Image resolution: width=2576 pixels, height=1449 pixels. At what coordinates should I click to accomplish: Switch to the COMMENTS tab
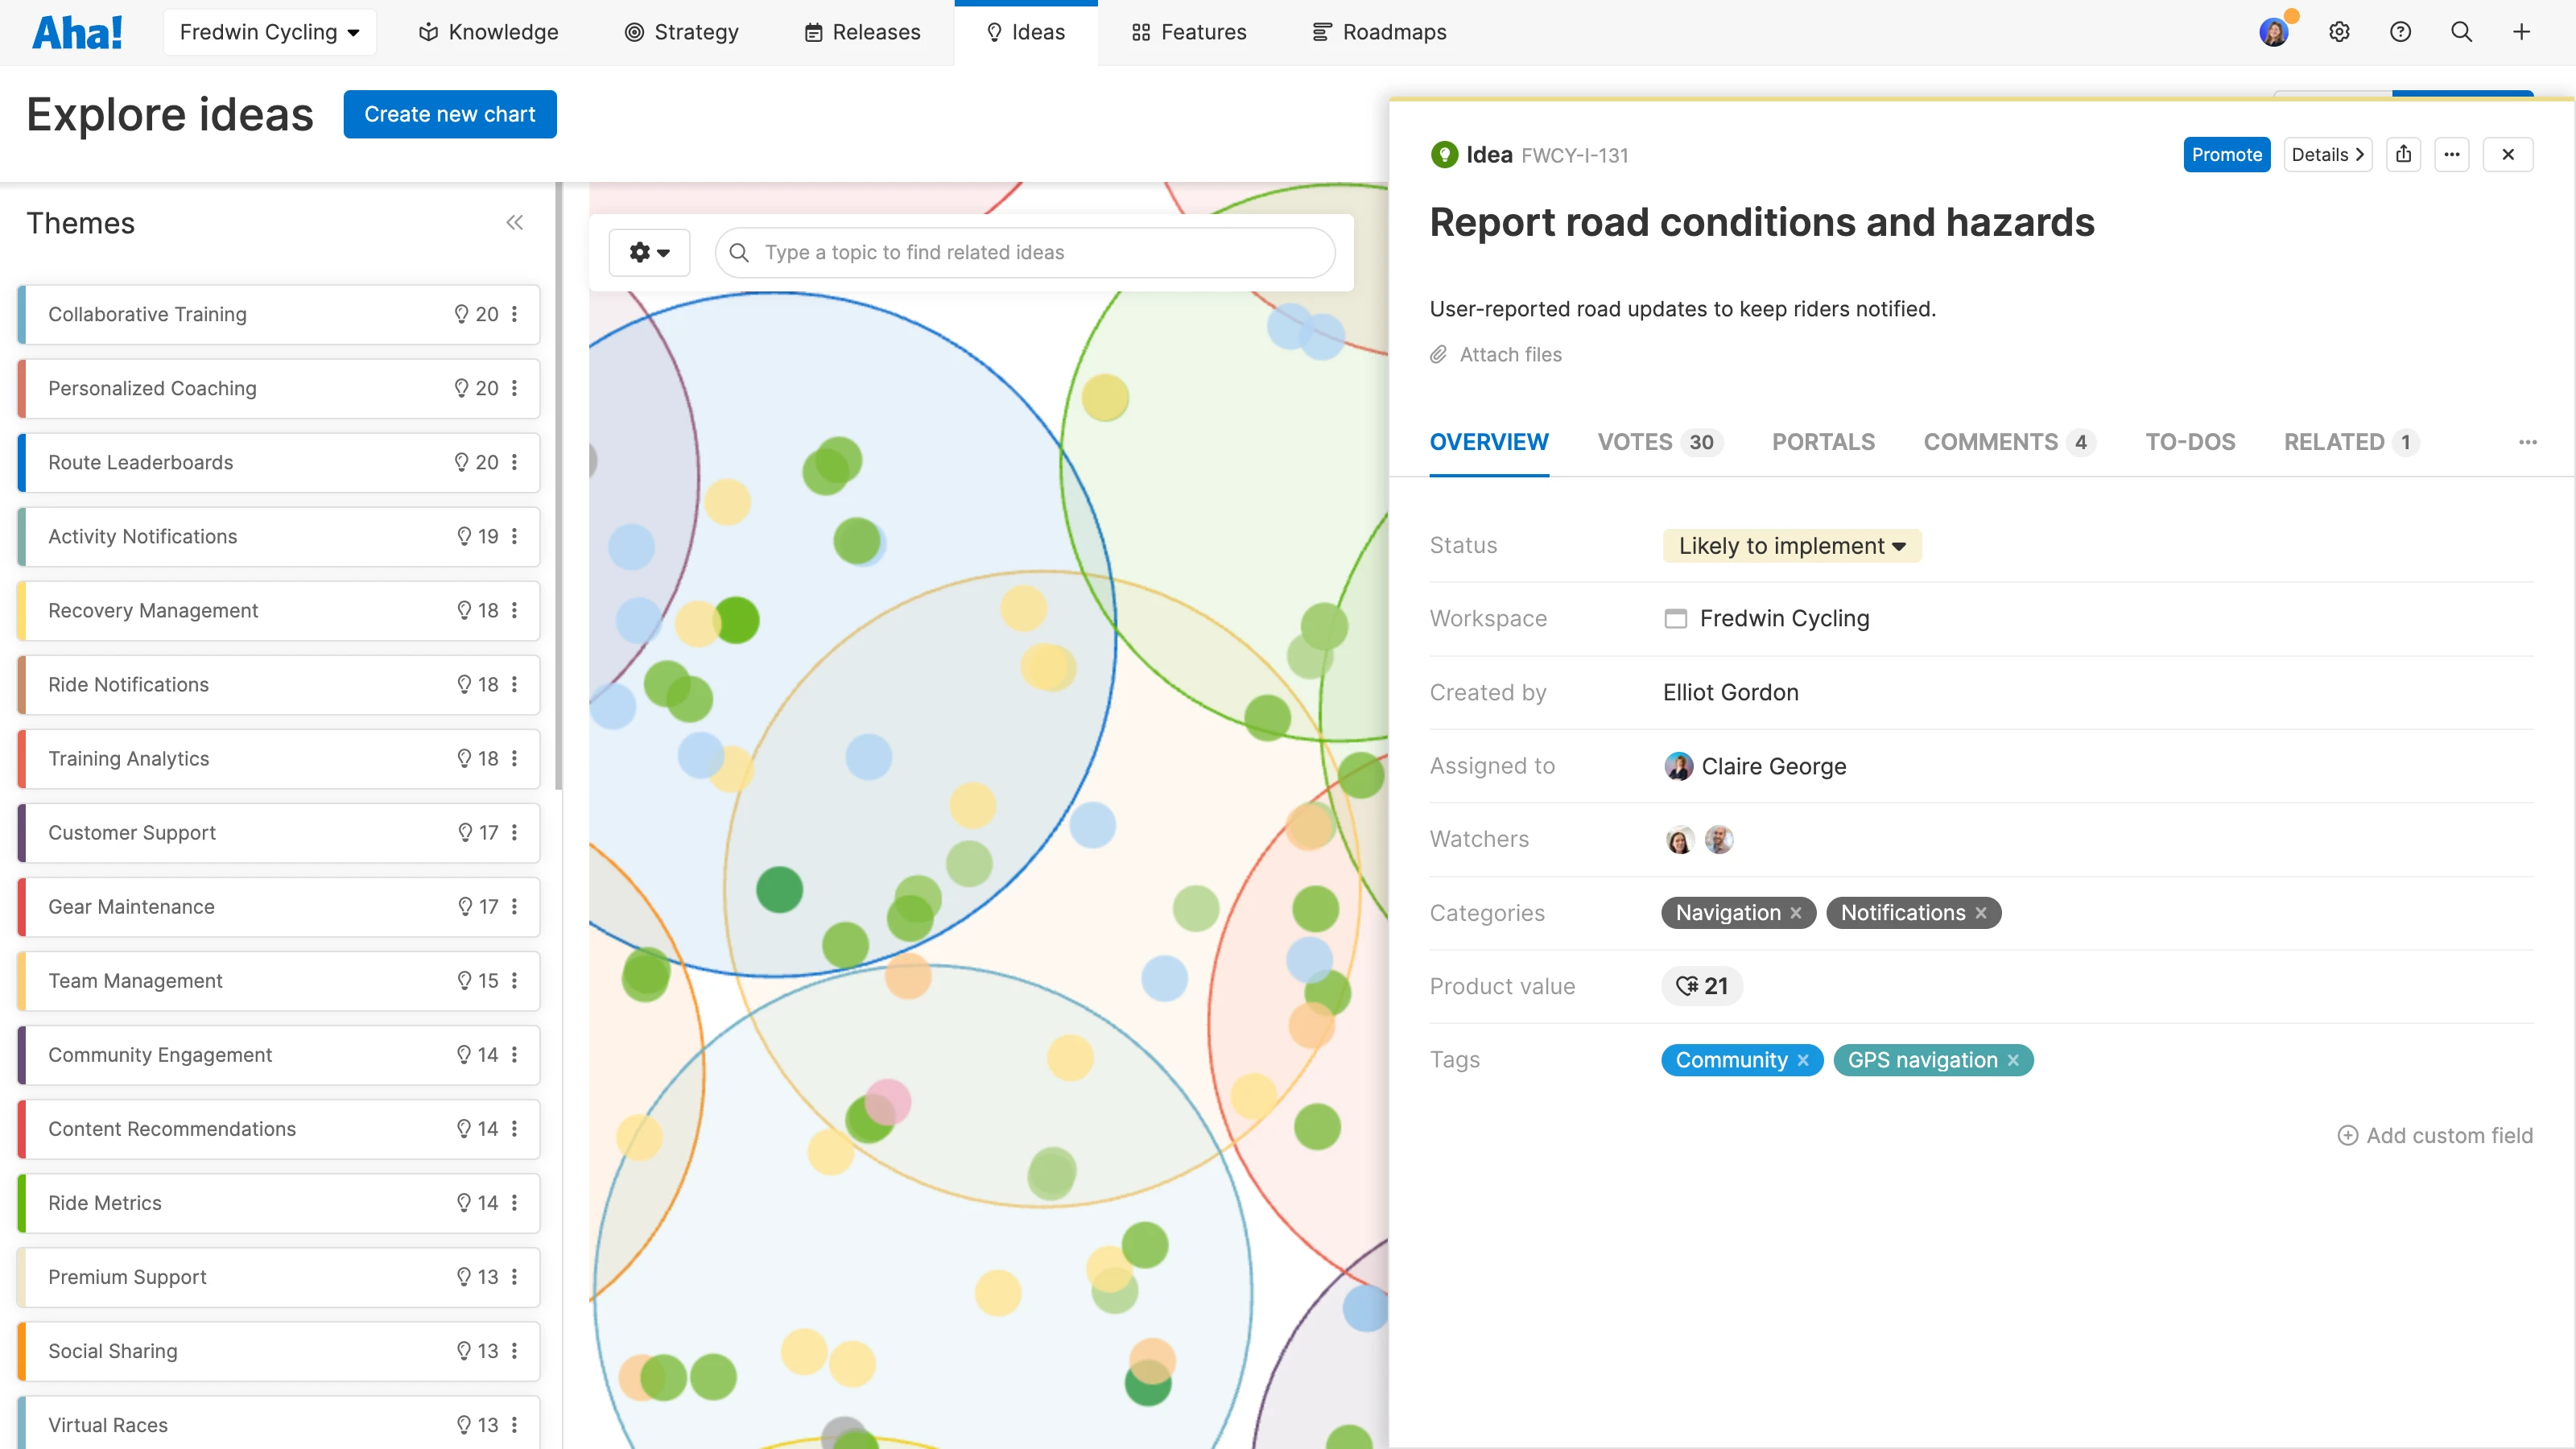click(x=1991, y=441)
